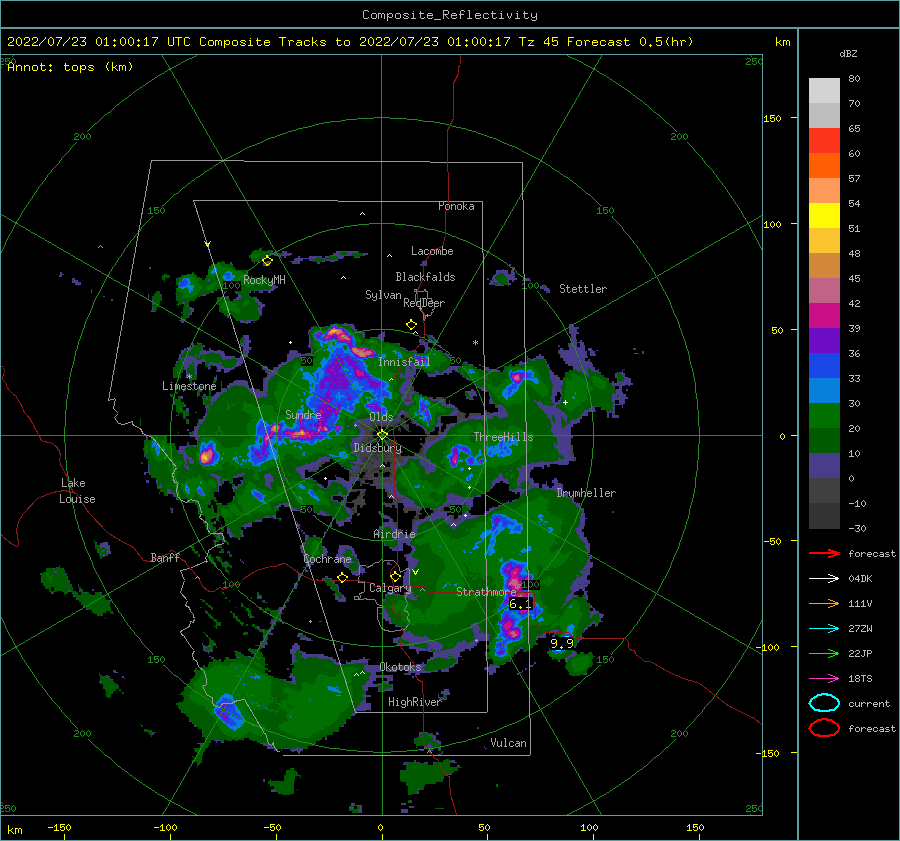Select the yellow swatch between 54 and 51 dBZ
Viewport: 900px width, 841px height.
(x=824, y=216)
